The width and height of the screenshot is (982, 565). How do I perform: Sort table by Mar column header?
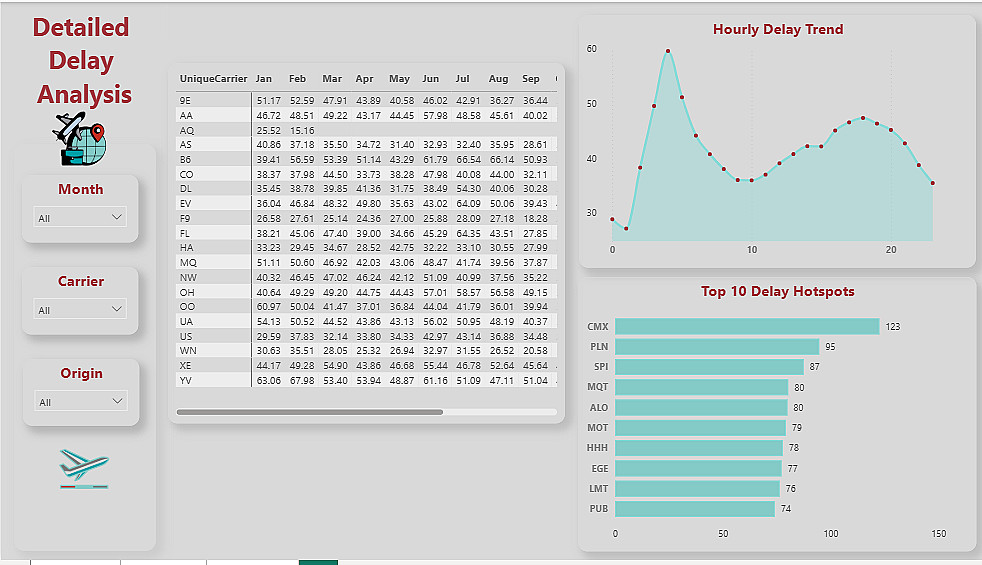[x=332, y=79]
